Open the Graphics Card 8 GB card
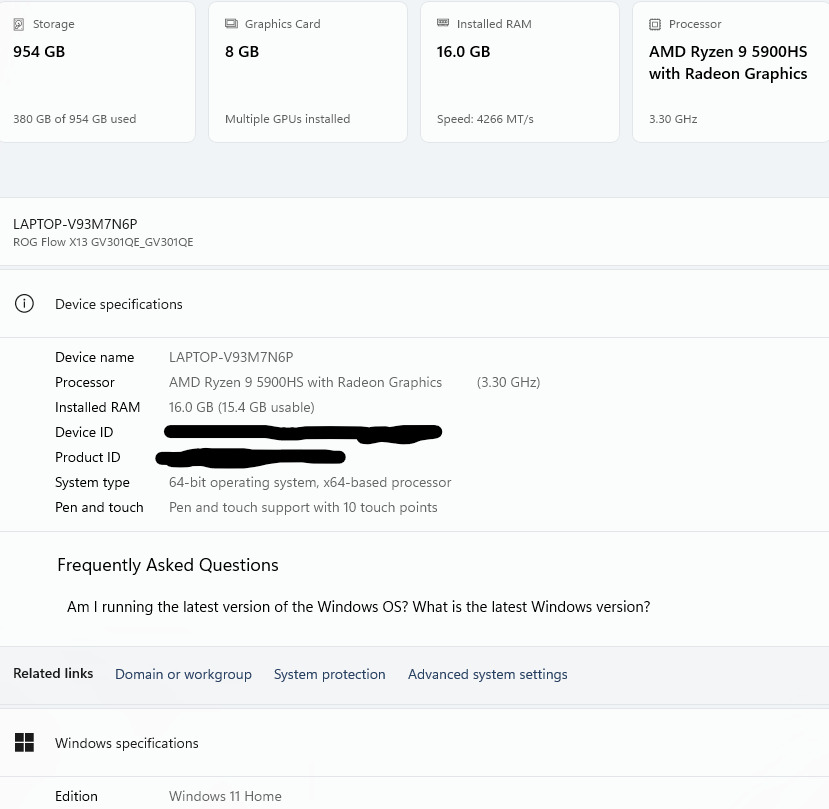Screen dimensions: 829x809 click(308, 71)
